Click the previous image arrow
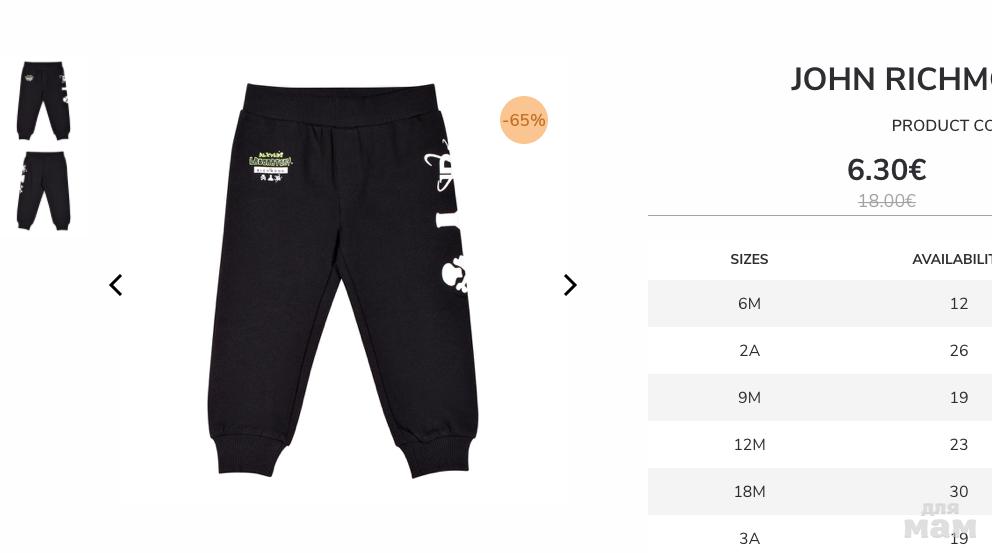This screenshot has height=553, width=992. click(115, 285)
